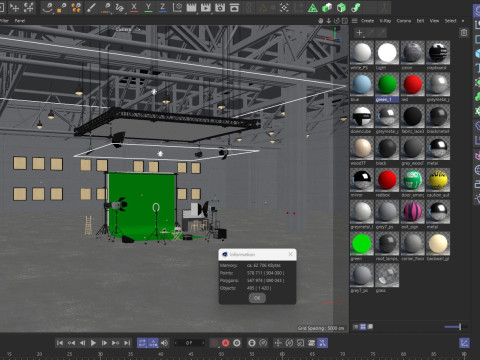480x360 pixels.
Task: Open the V-Ray menu
Action: click(385, 21)
